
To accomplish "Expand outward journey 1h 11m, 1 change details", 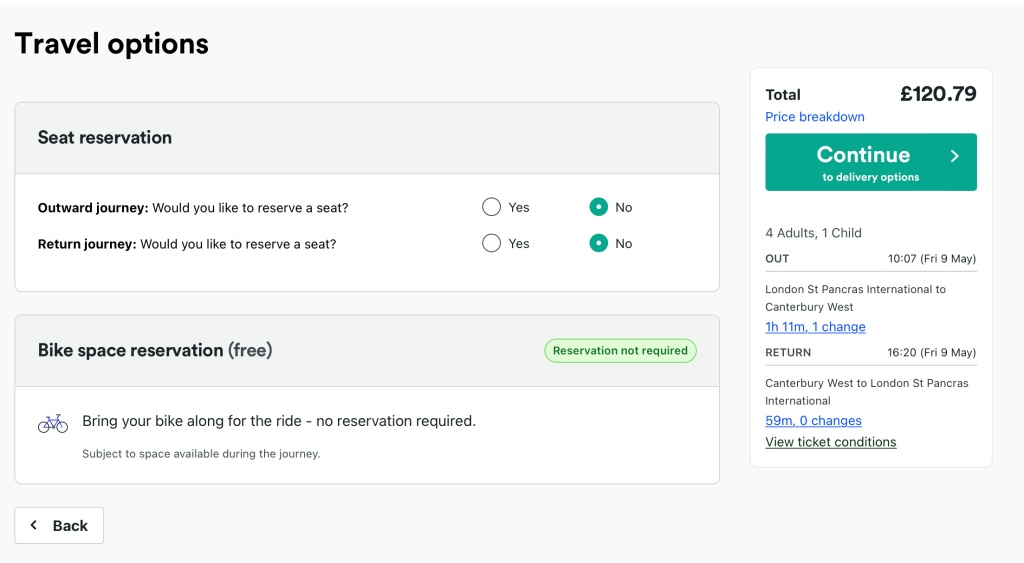I will [815, 327].
